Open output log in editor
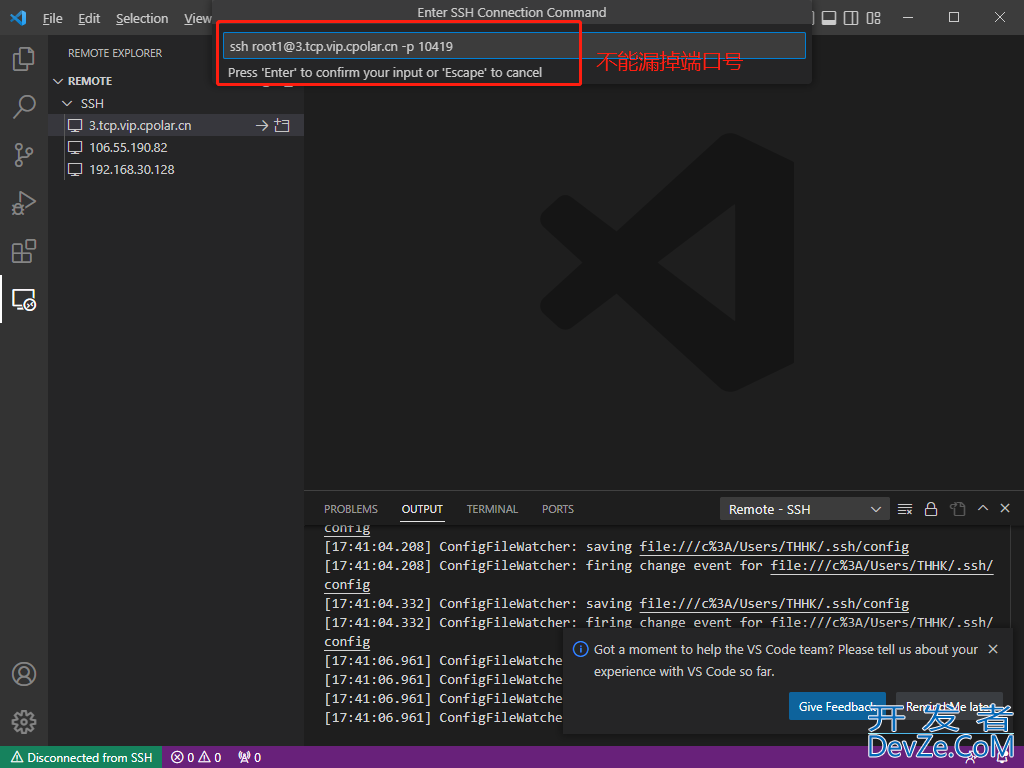1024x768 pixels. pos(957,509)
